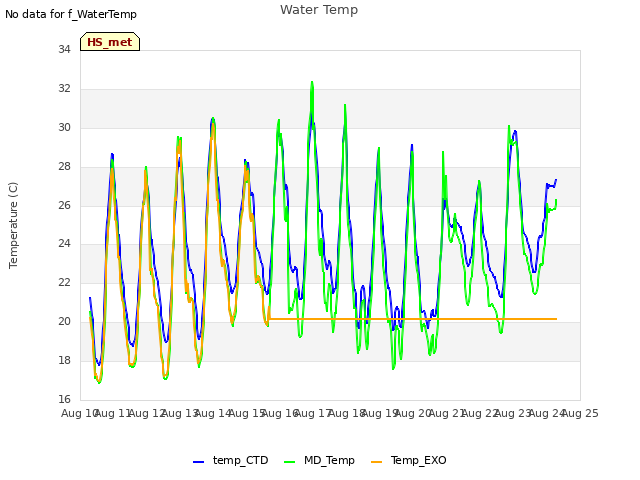Viewport: 640px width, 480px height.
Task: Click the y-axis tick label 28
Action: click(x=64, y=167)
